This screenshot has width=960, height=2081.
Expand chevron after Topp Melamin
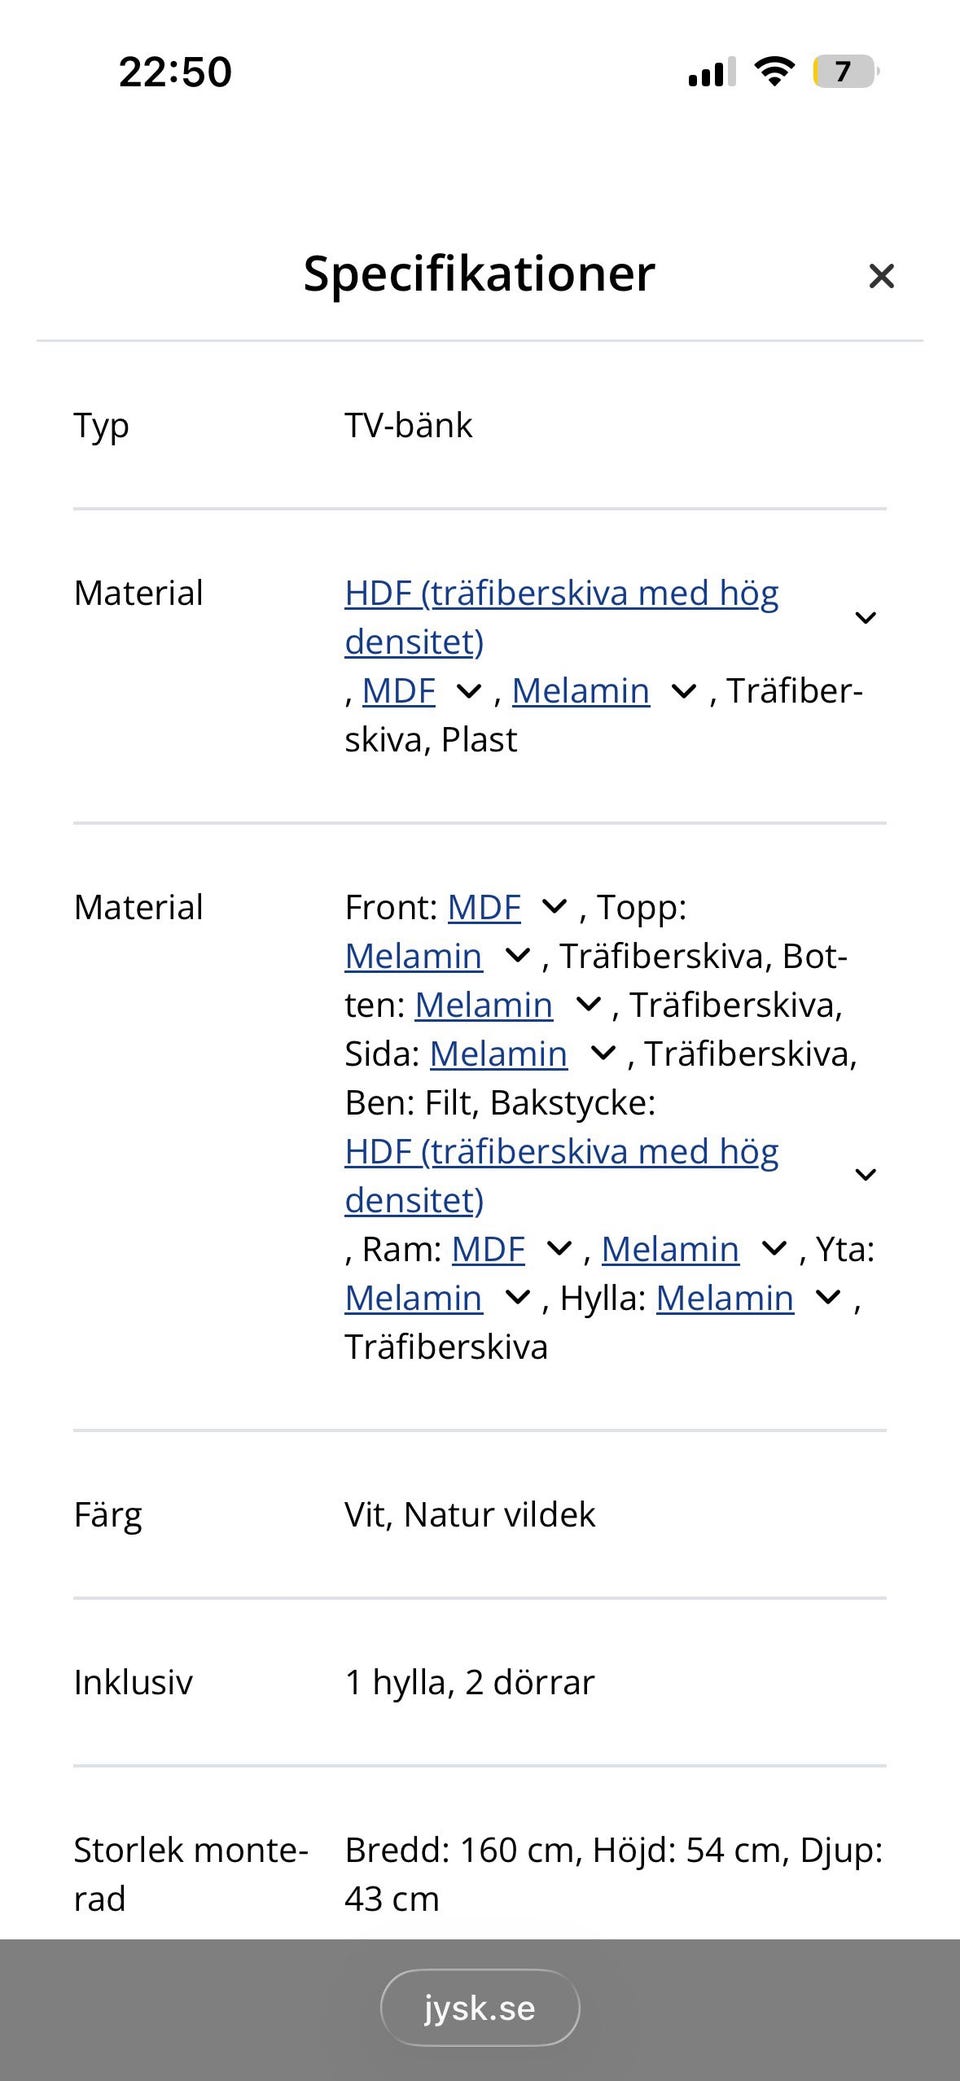pyautogui.click(x=517, y=957)
